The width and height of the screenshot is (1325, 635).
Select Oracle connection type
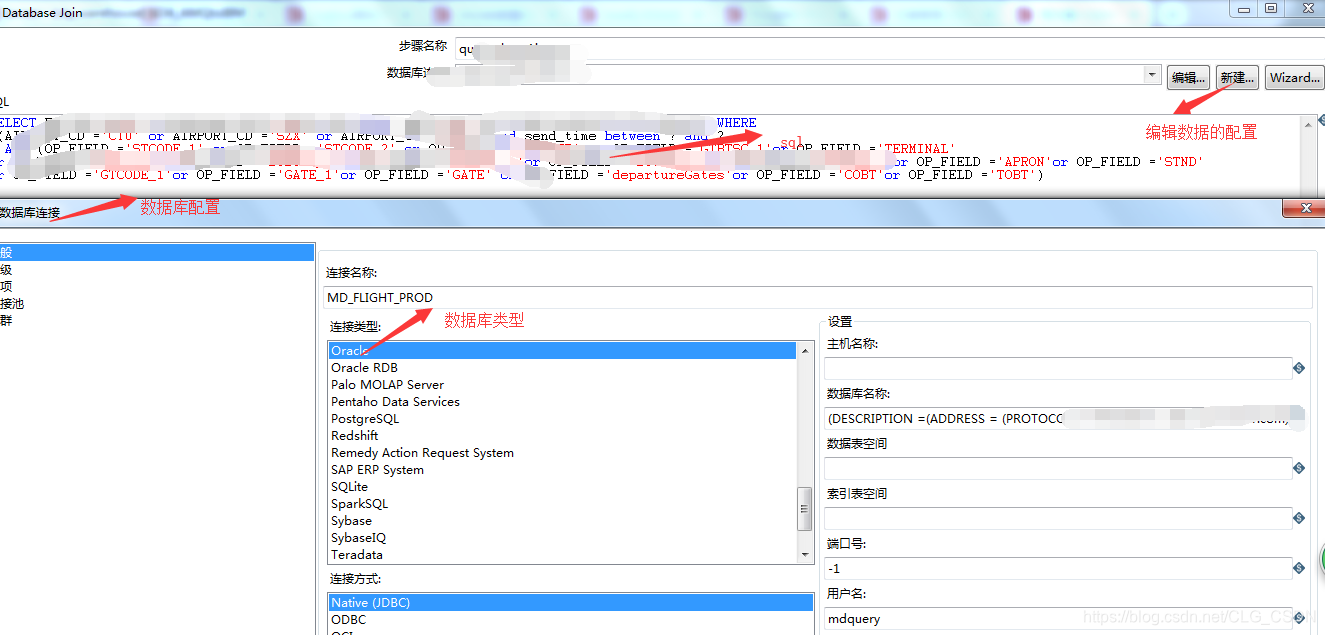coord(562,351)
